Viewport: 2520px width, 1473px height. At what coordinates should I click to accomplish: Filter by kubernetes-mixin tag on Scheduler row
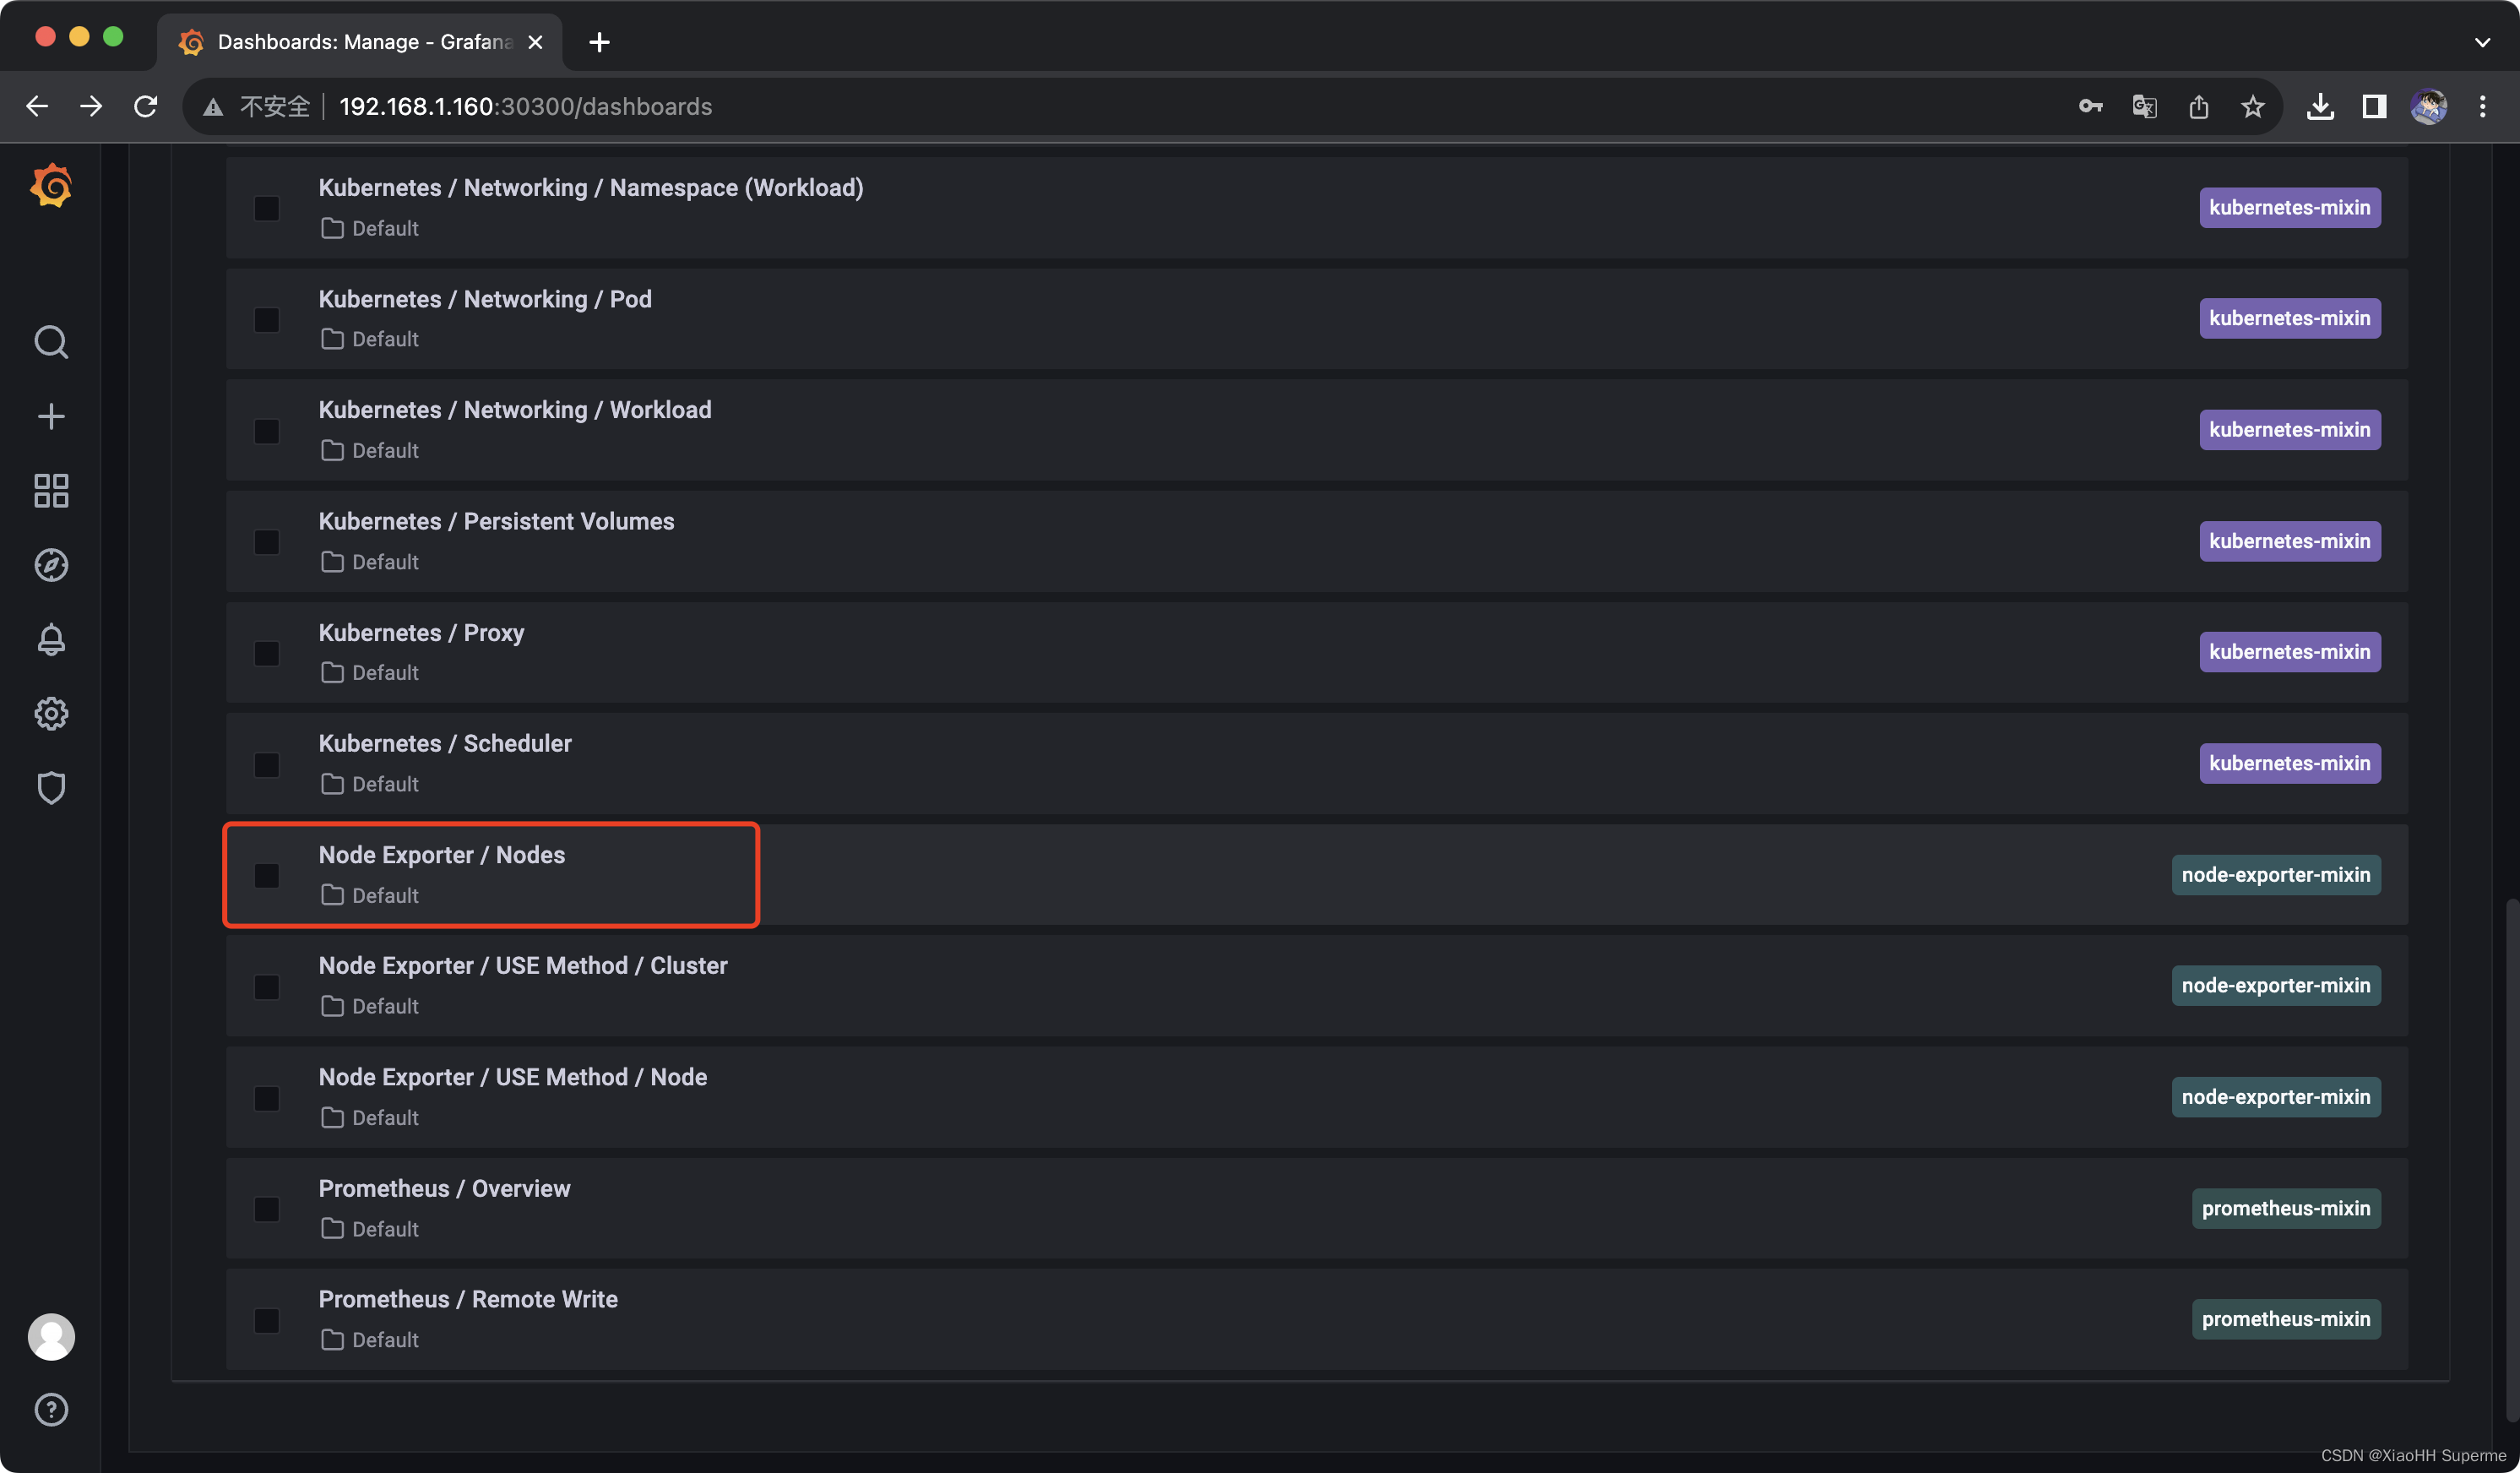[x=2290, y=763]
